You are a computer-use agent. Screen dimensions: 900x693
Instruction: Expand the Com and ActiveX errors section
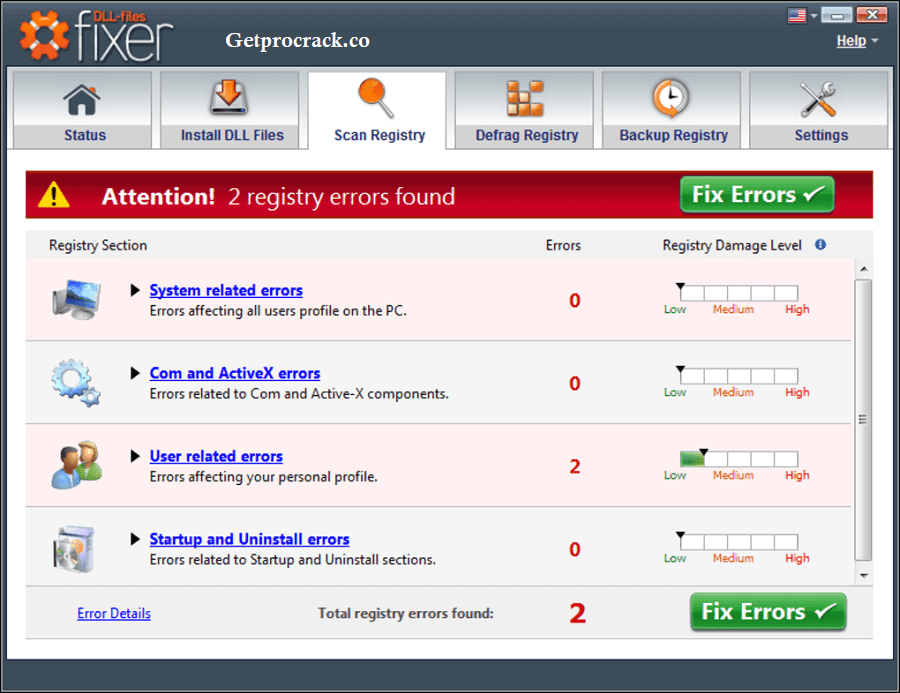[135, 373]
